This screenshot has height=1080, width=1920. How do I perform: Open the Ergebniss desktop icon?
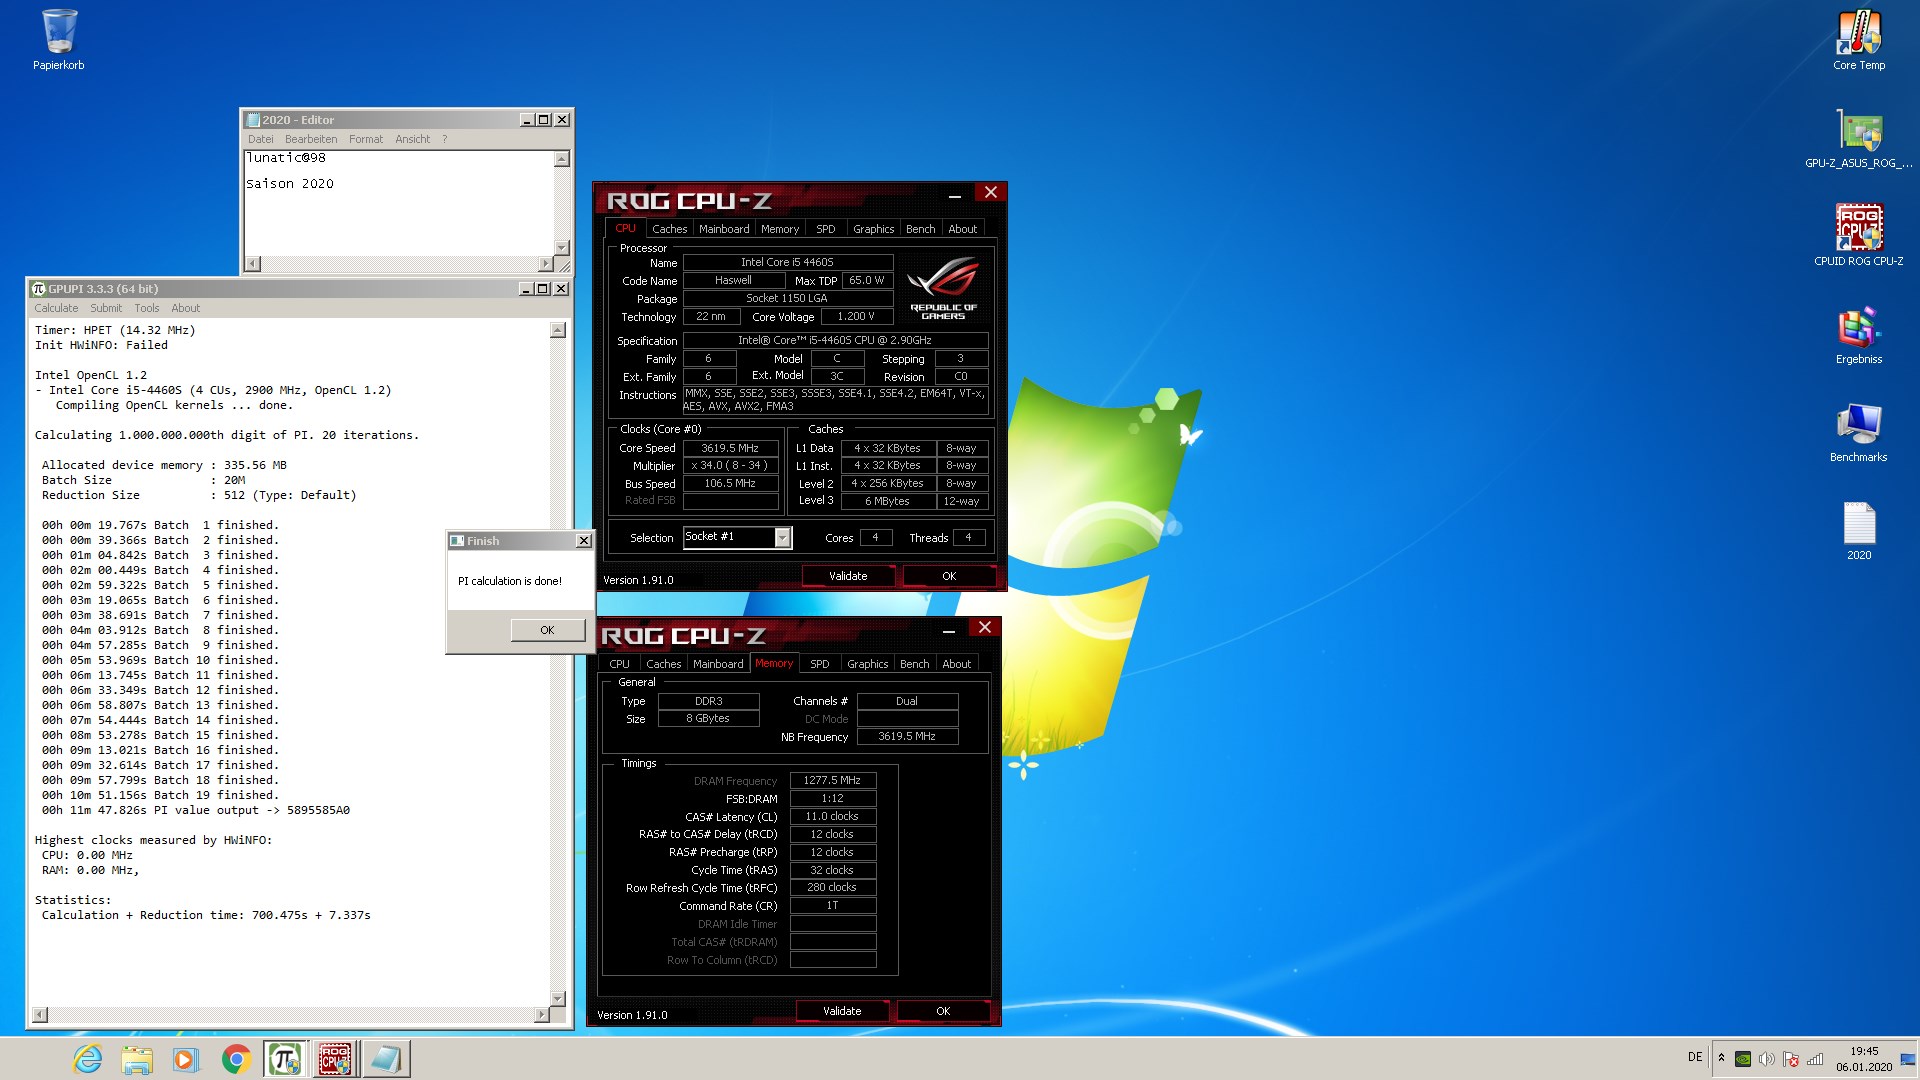tap(1859, 334)
